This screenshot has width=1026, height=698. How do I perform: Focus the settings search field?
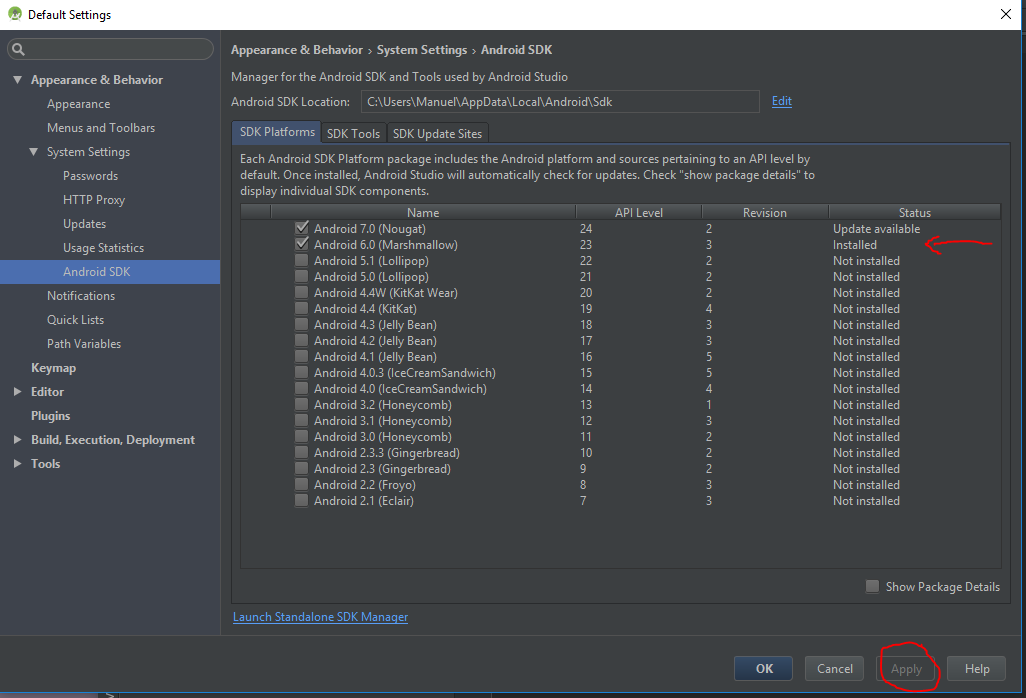[110, 49]
